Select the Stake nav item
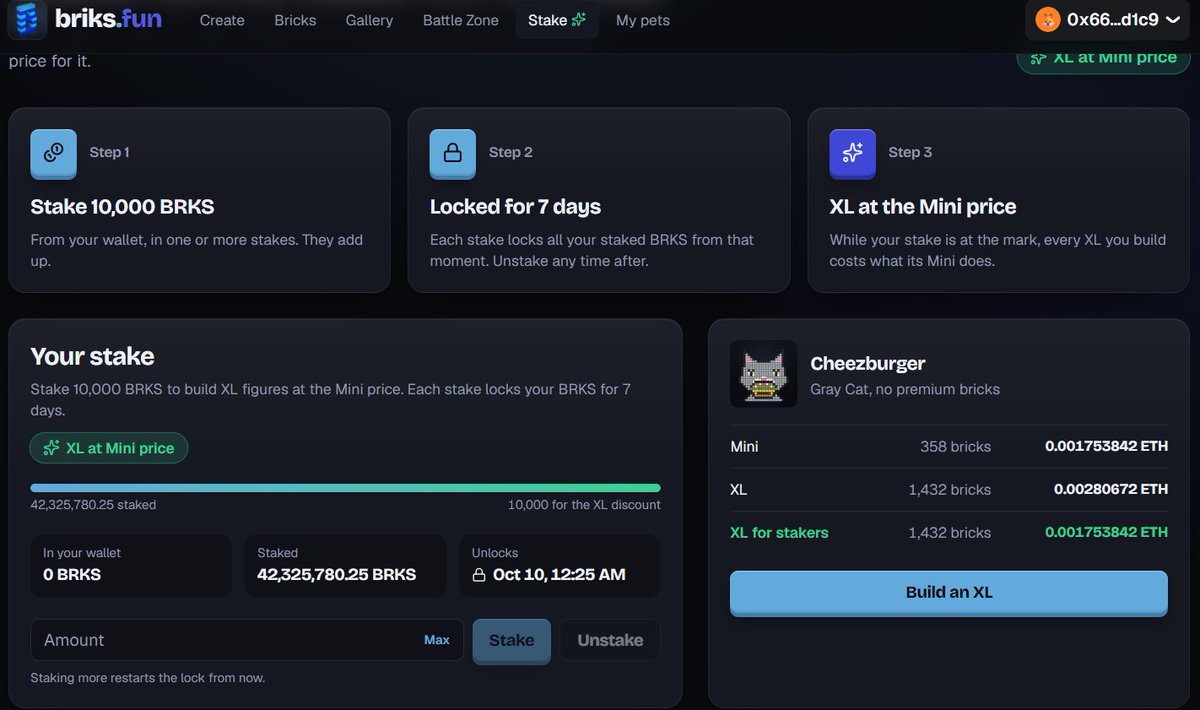 tap(557, 20)
